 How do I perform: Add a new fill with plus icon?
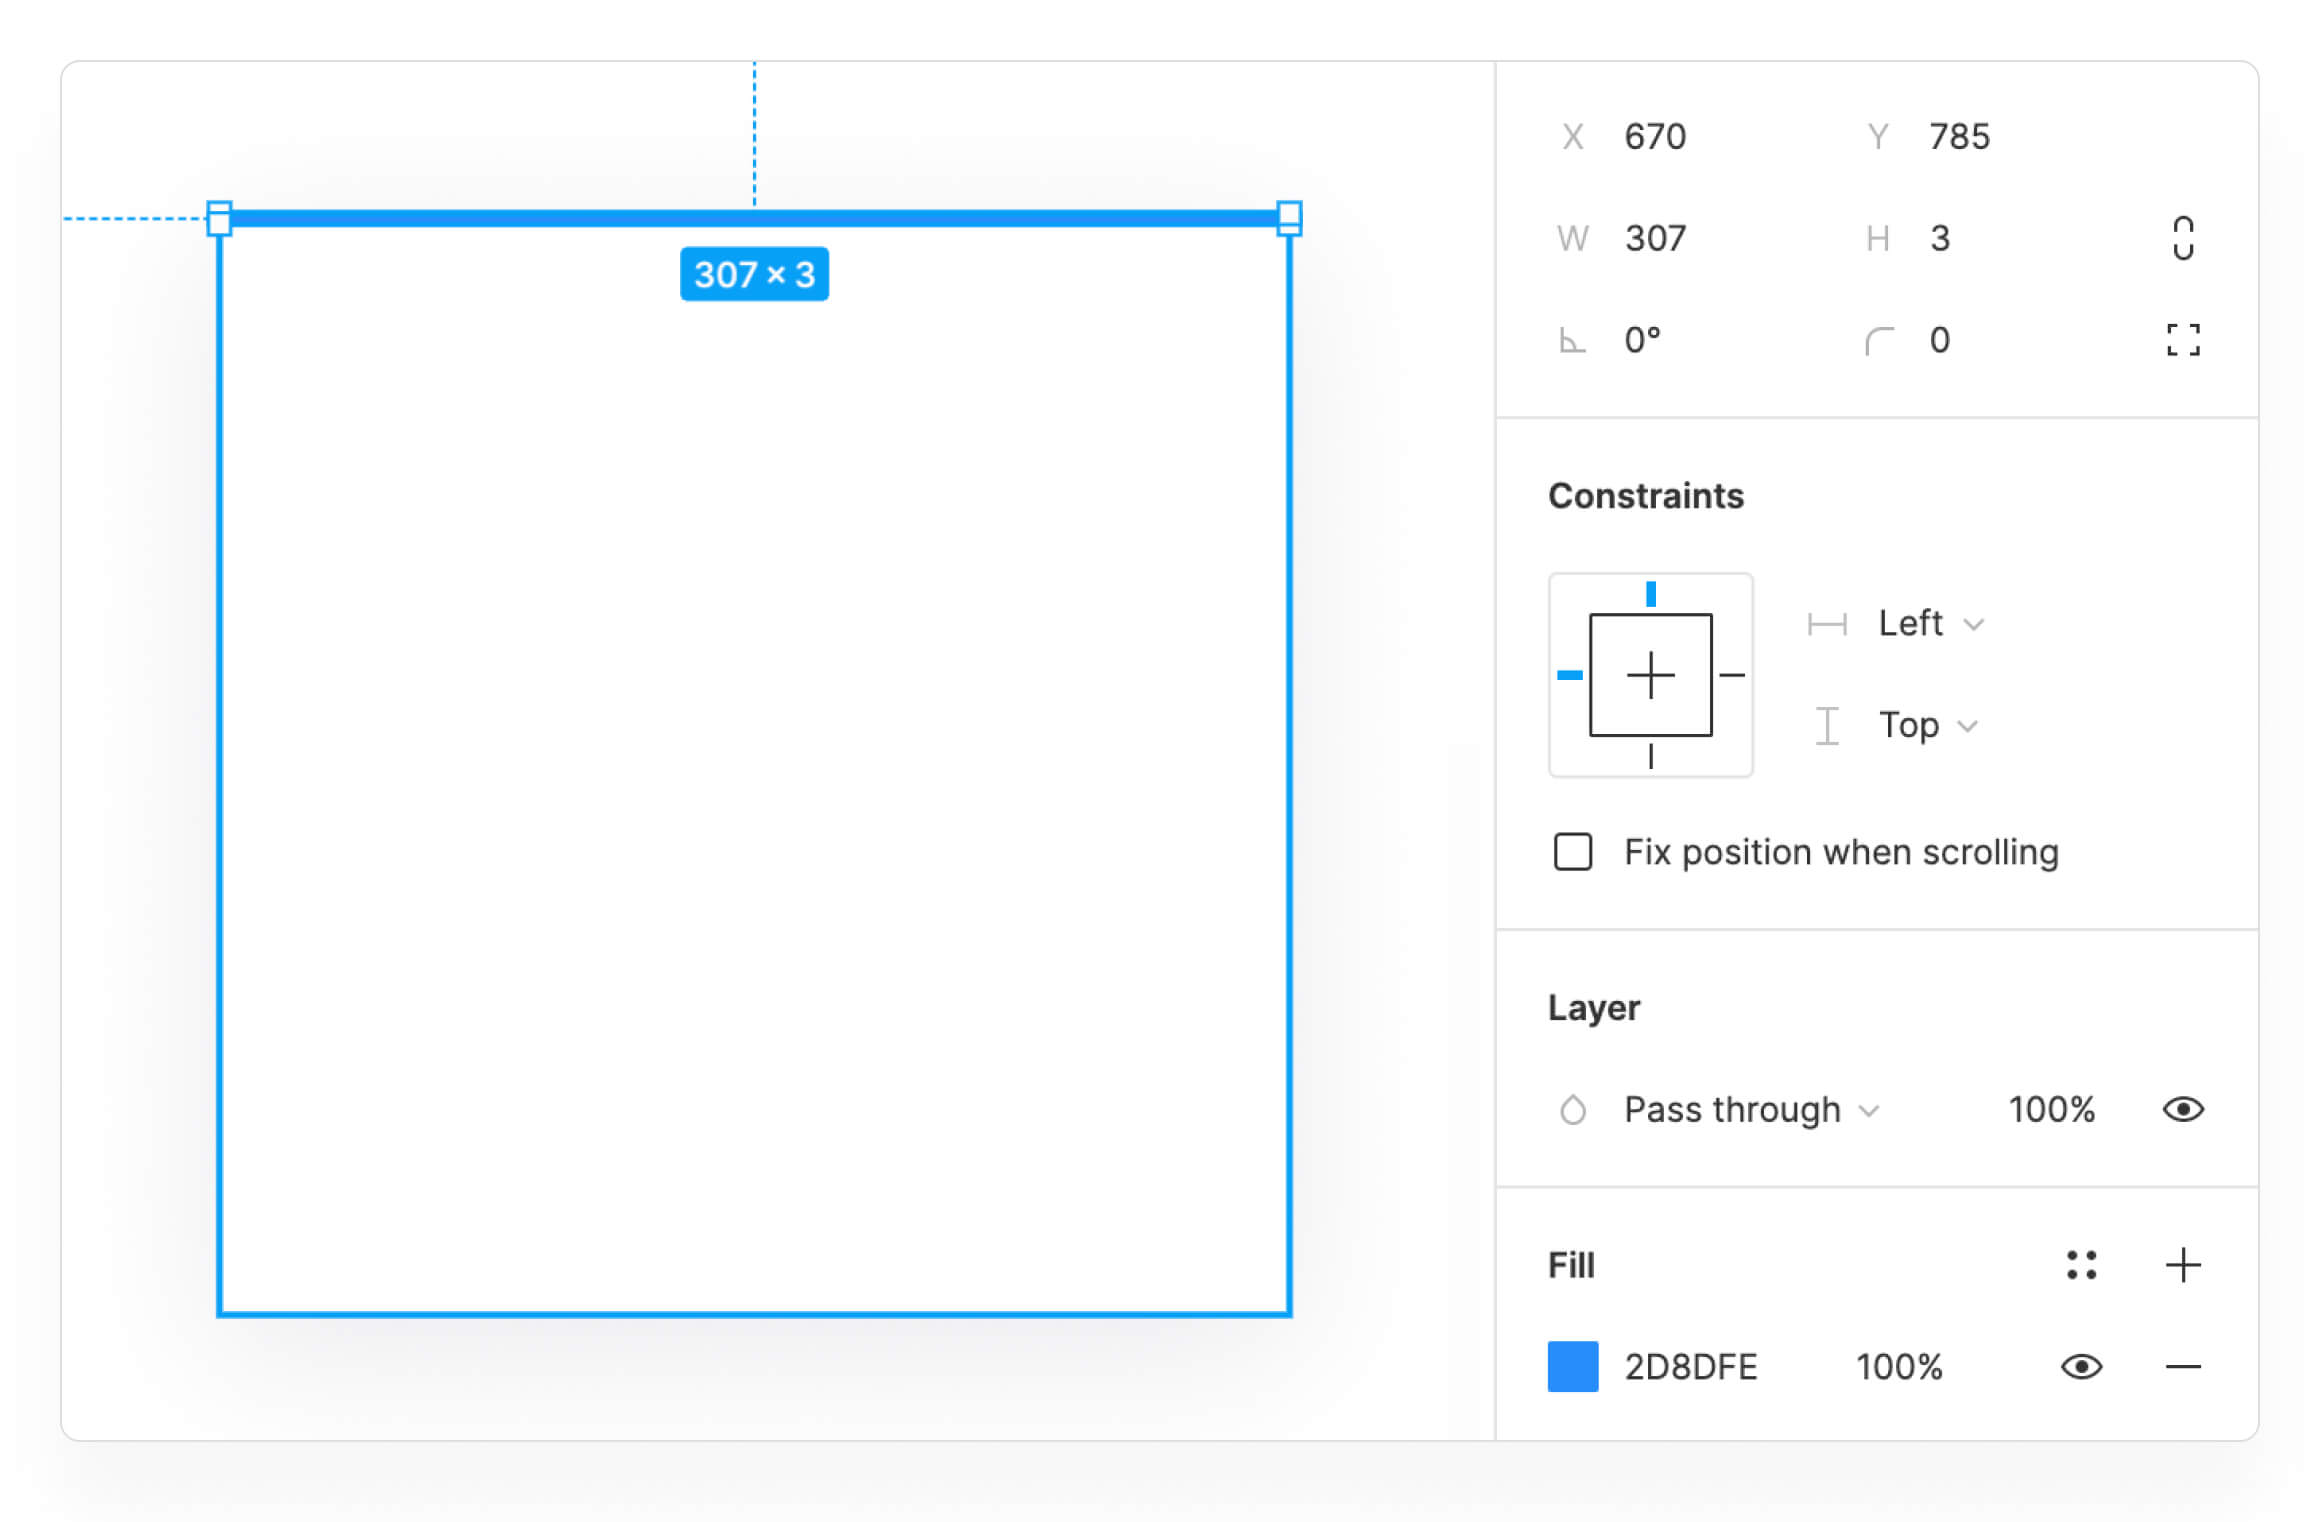[x=2183, y=1265]
